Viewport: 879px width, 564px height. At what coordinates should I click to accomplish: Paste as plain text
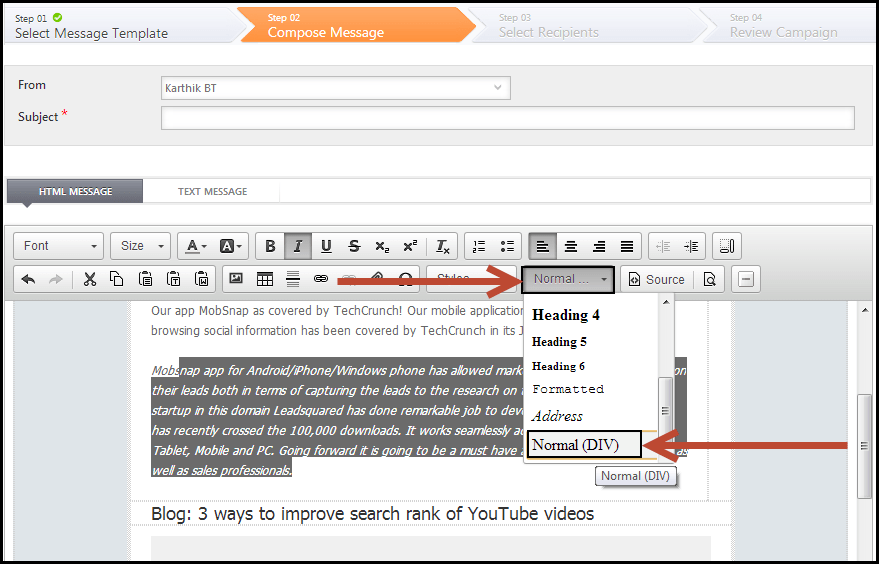click(x=174, y=279)
